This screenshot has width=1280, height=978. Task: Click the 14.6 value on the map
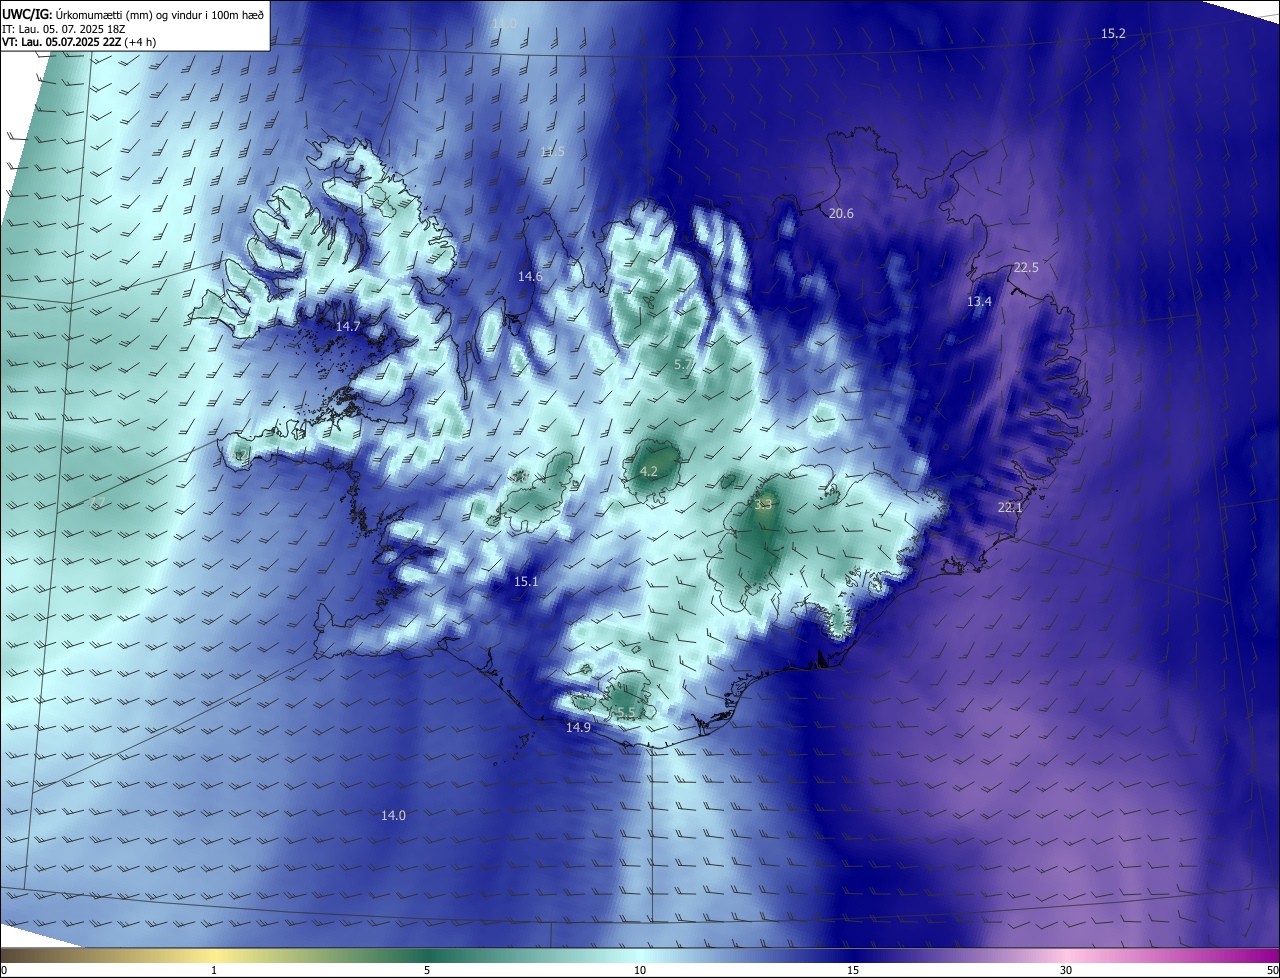point(529,277)
